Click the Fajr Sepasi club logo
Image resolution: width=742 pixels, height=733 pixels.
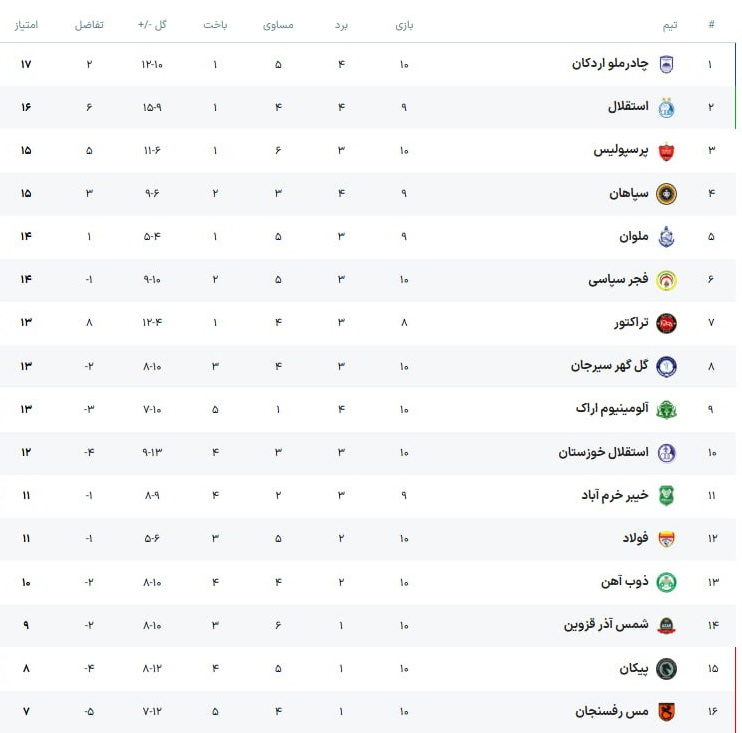click(x=666, y=280)
